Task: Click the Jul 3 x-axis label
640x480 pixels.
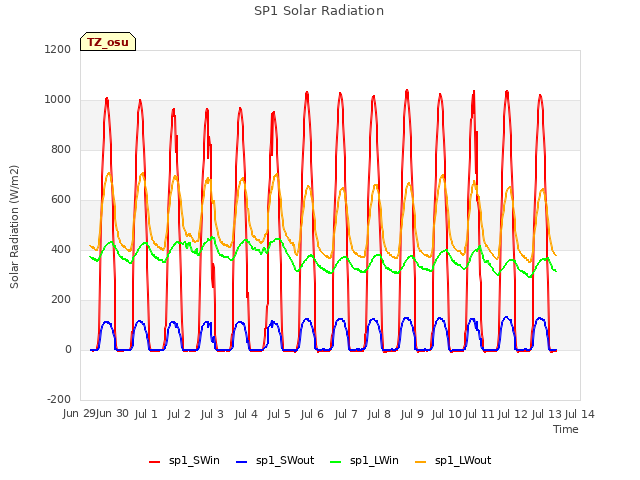Action: coord(212,414)
